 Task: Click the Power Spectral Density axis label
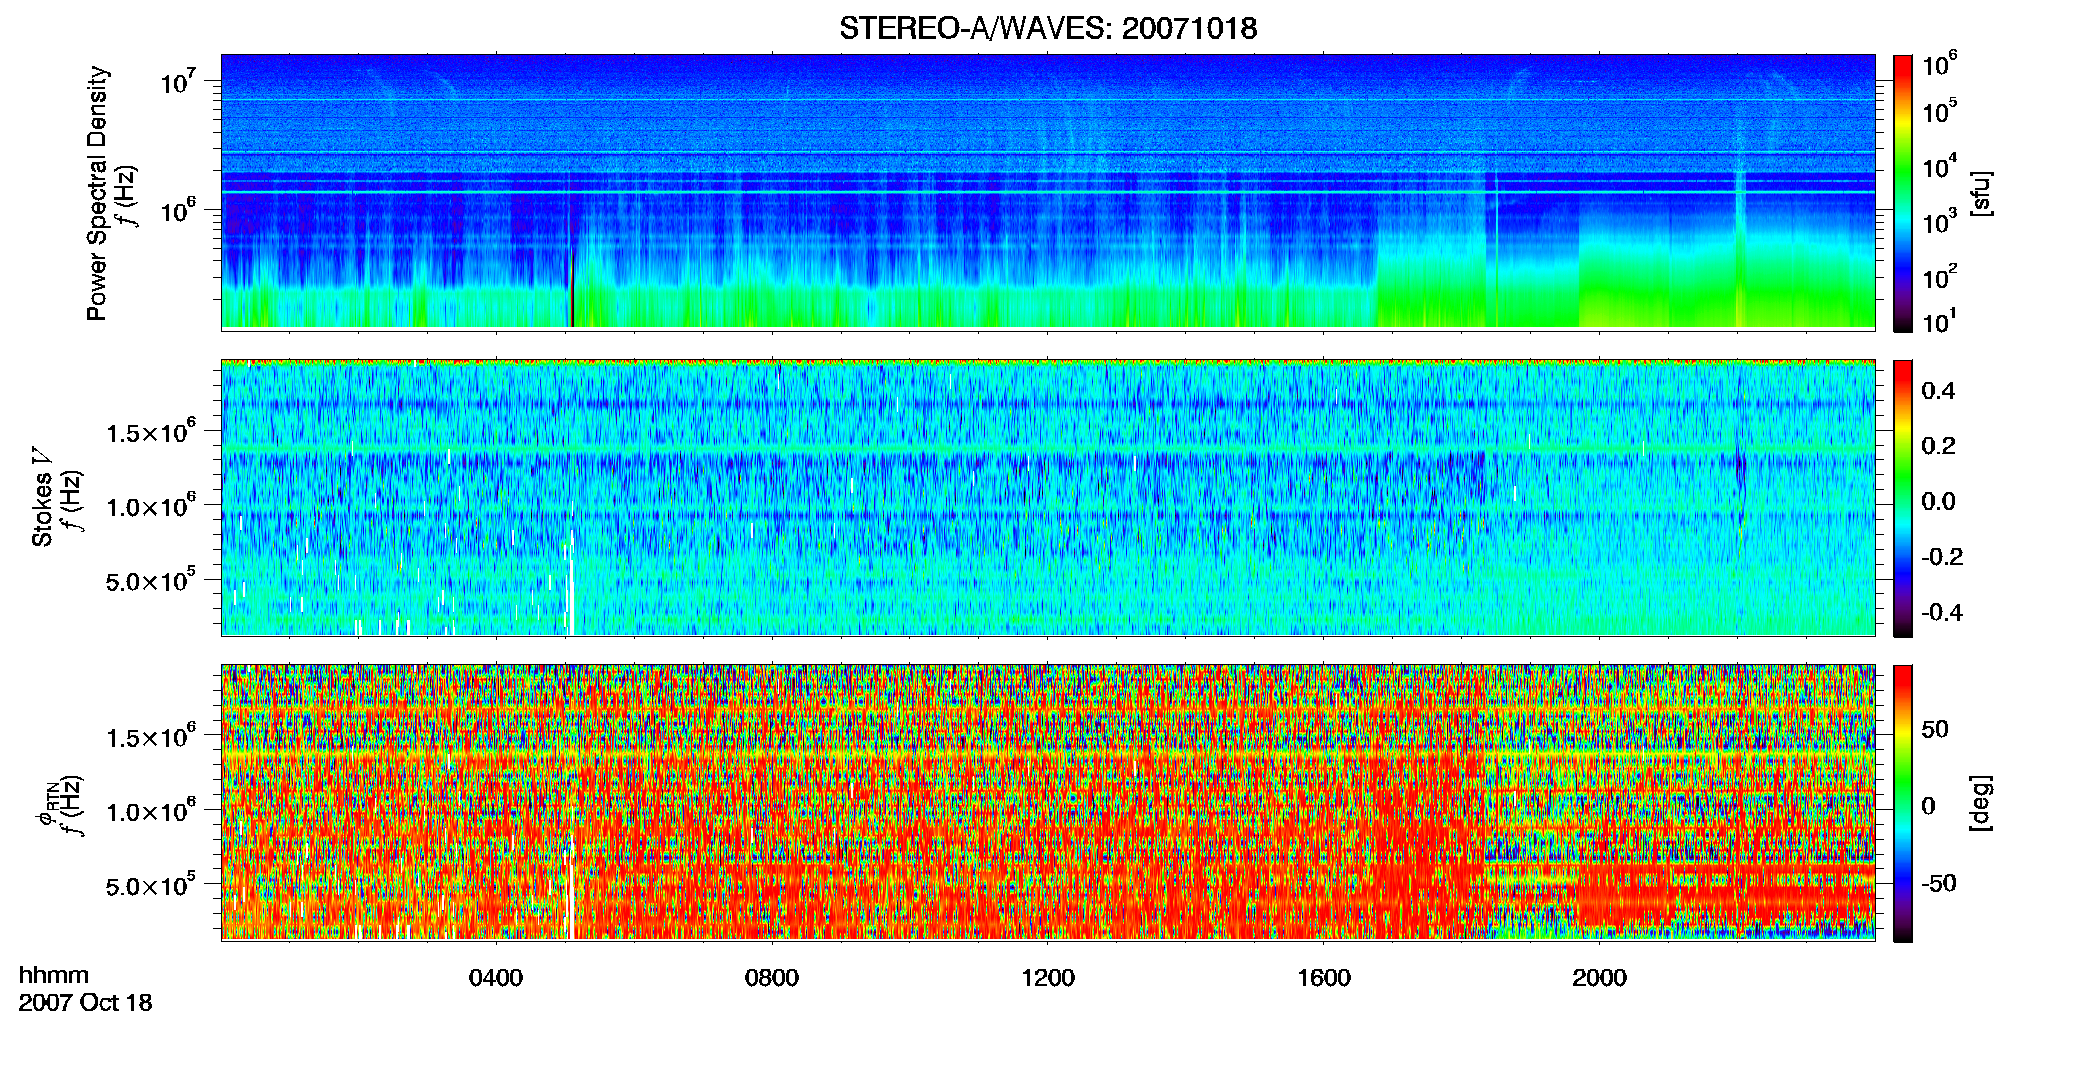coord(97,193)
